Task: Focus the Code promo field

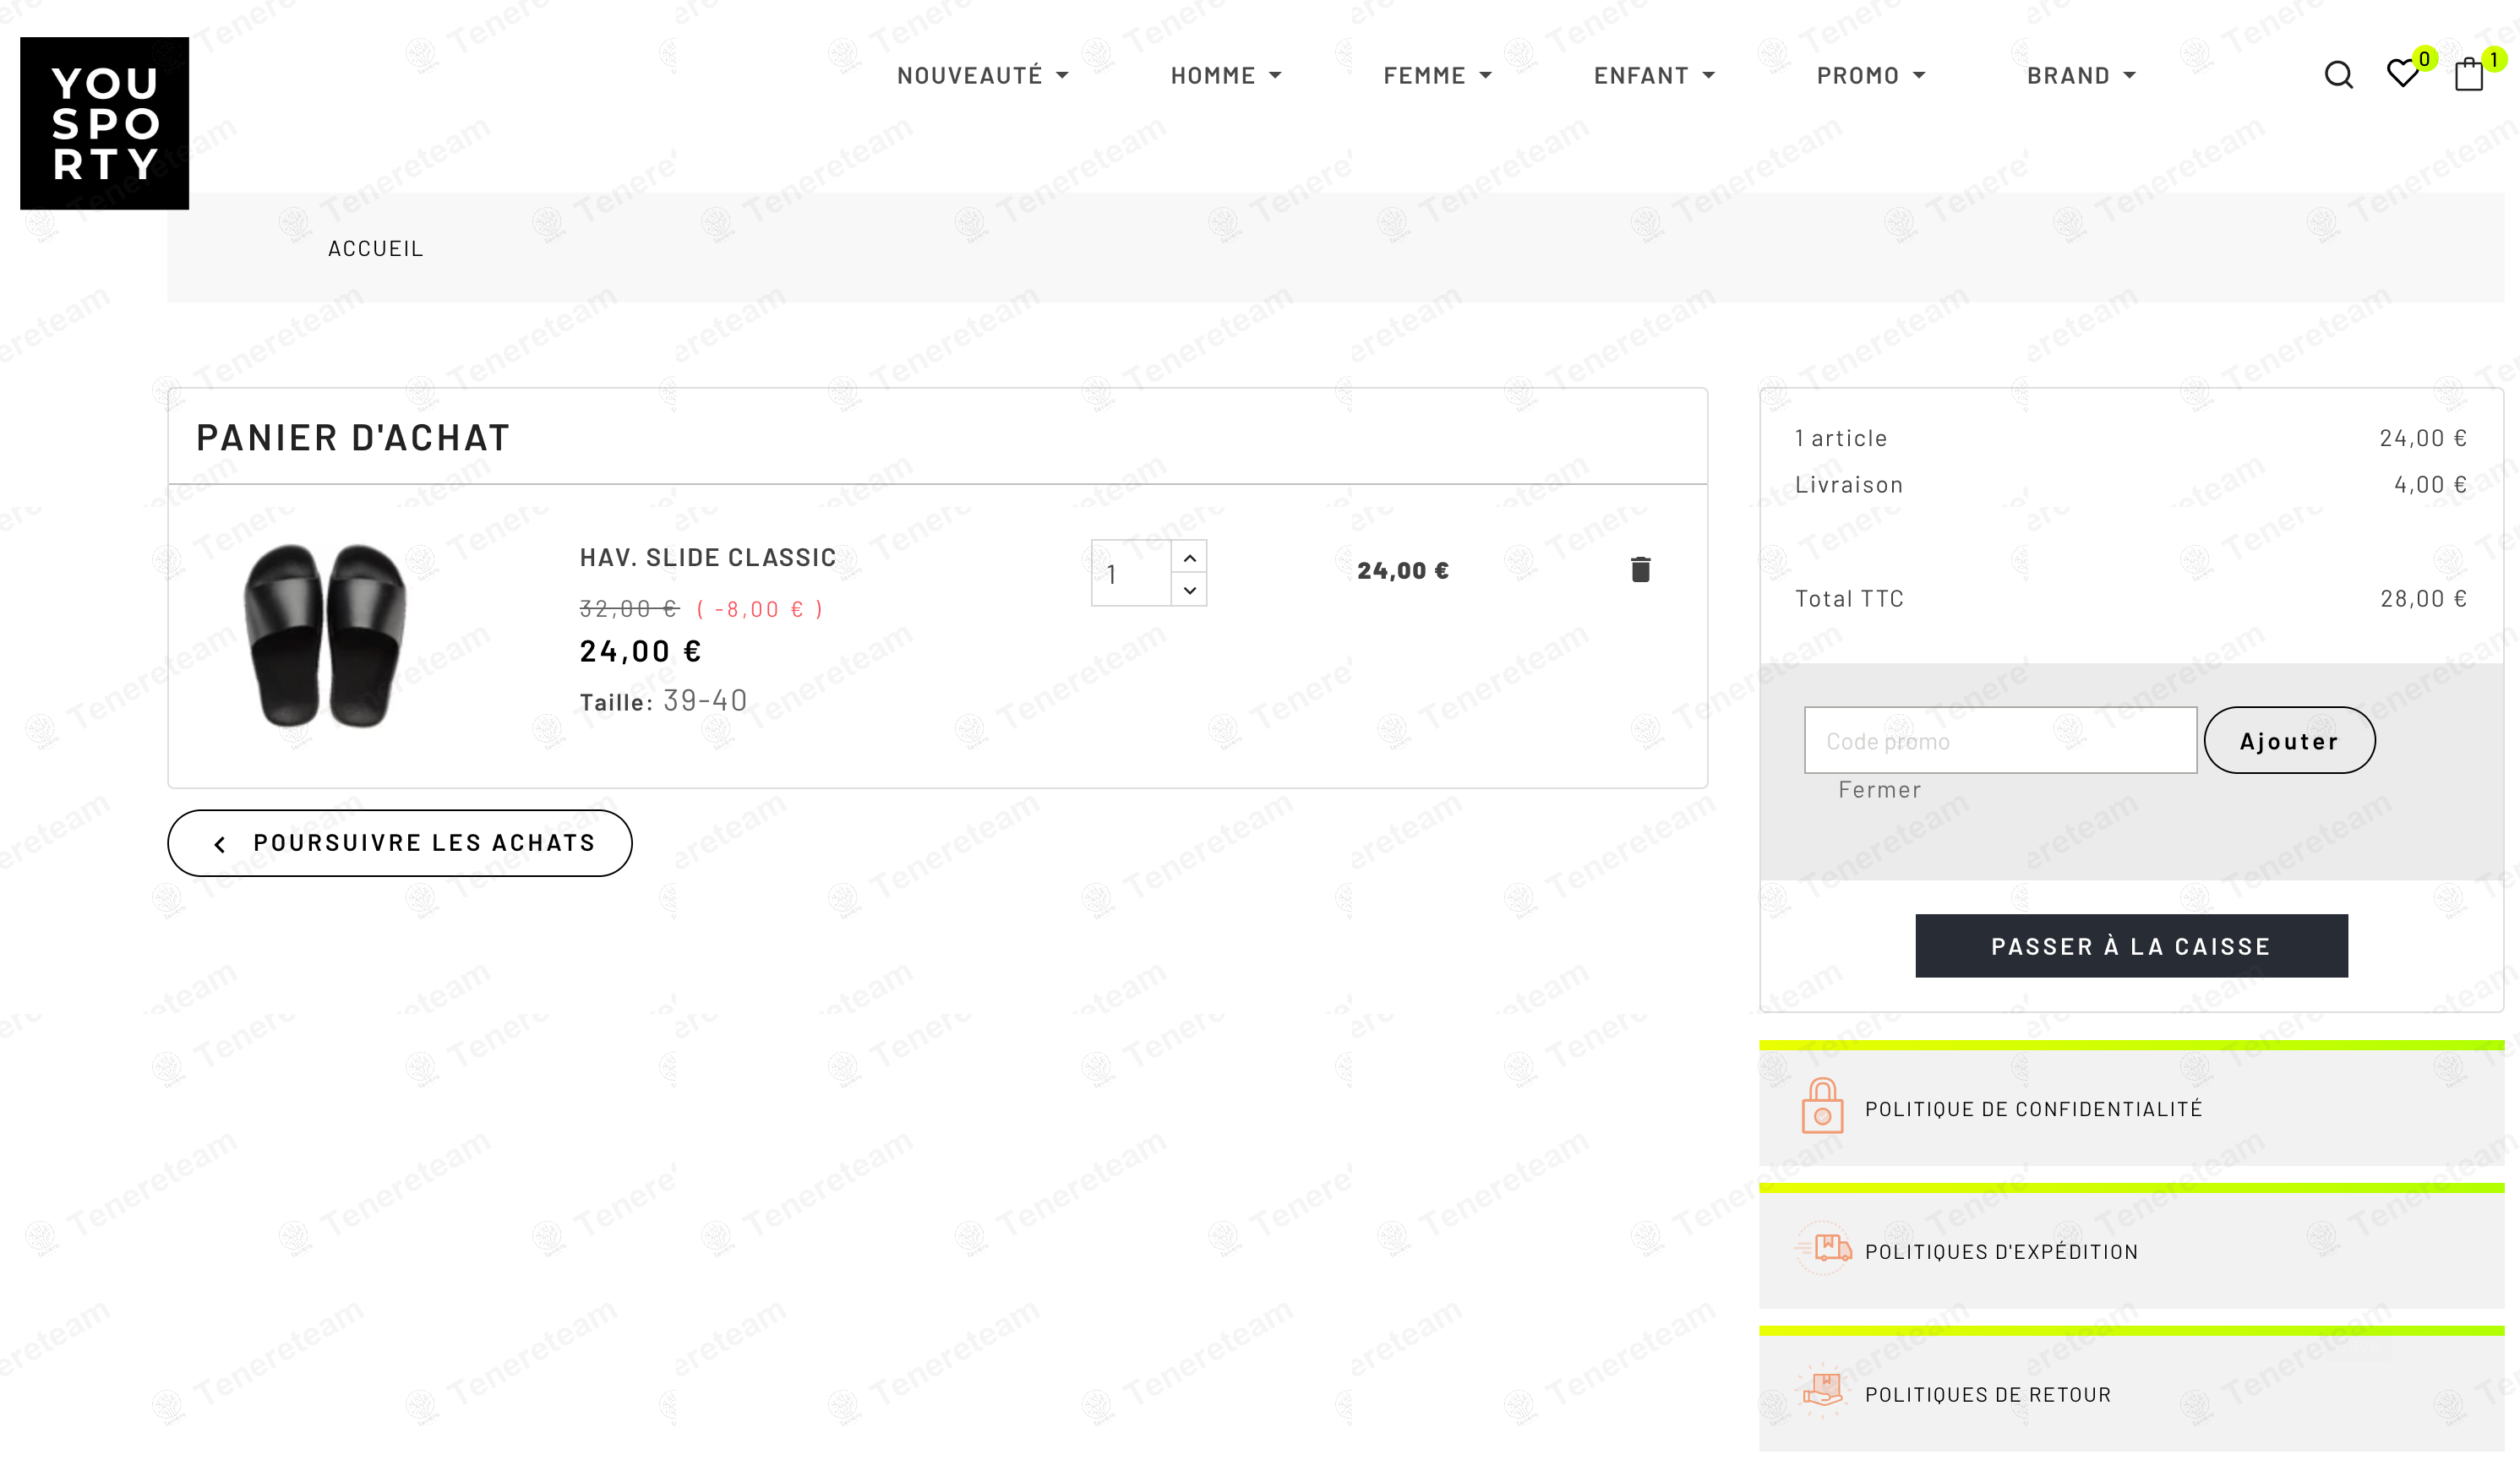Action: (x=2000, y=740)
